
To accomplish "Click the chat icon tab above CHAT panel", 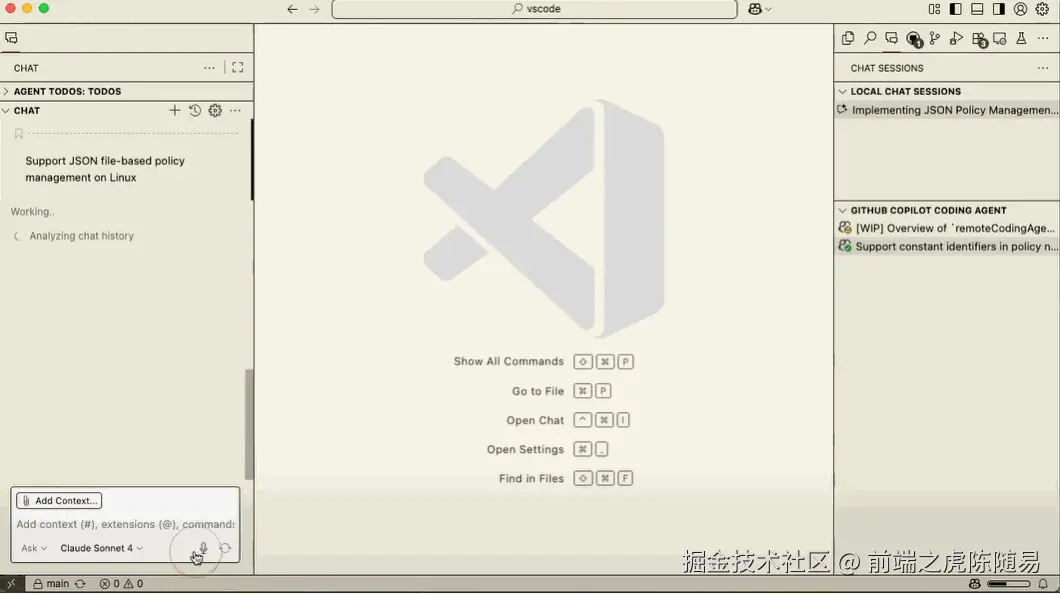I will pyautogui.click(x=11, y=39).
